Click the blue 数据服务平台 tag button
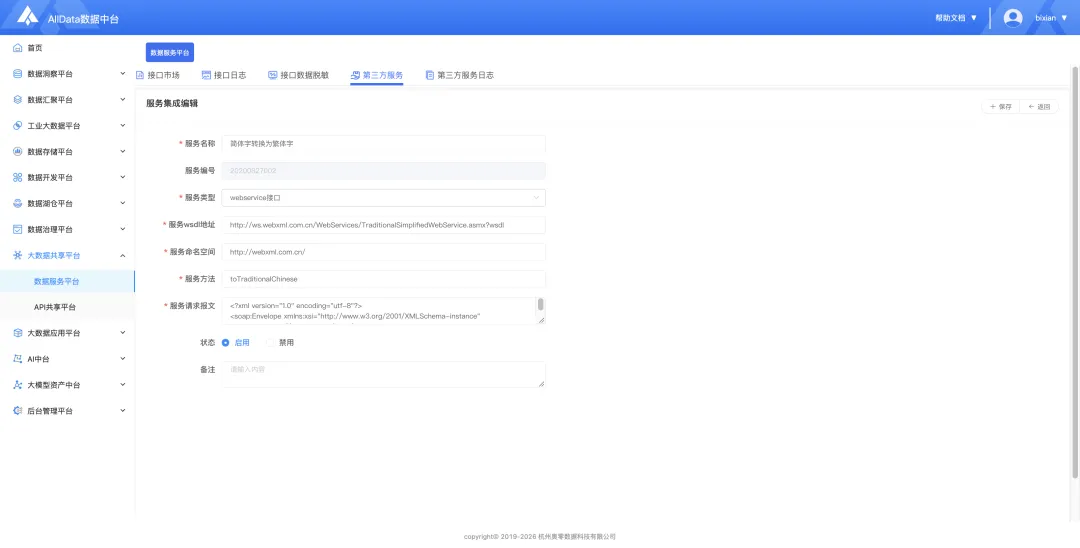The image size is (1080, 548). pos(169,52)
